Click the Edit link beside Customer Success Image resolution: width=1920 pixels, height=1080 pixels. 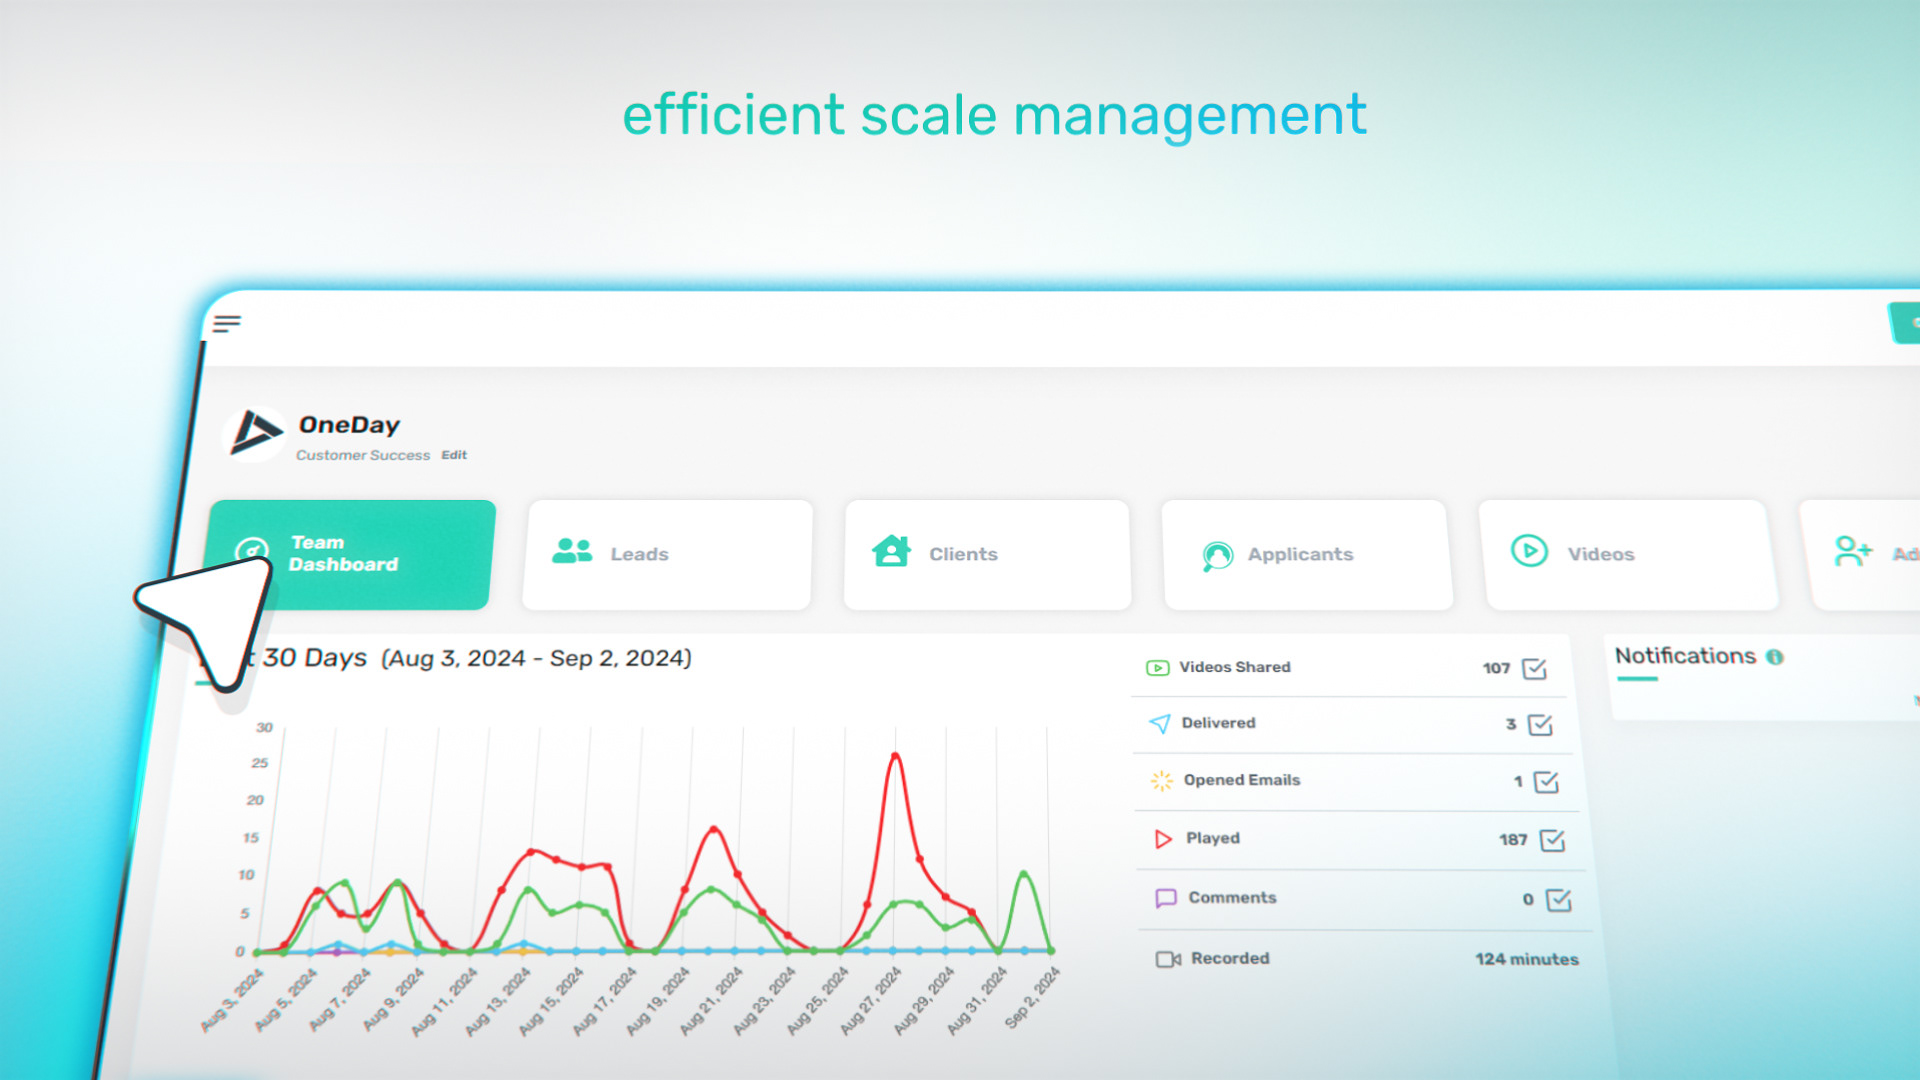pyautogui.click(x=454, y=455)
